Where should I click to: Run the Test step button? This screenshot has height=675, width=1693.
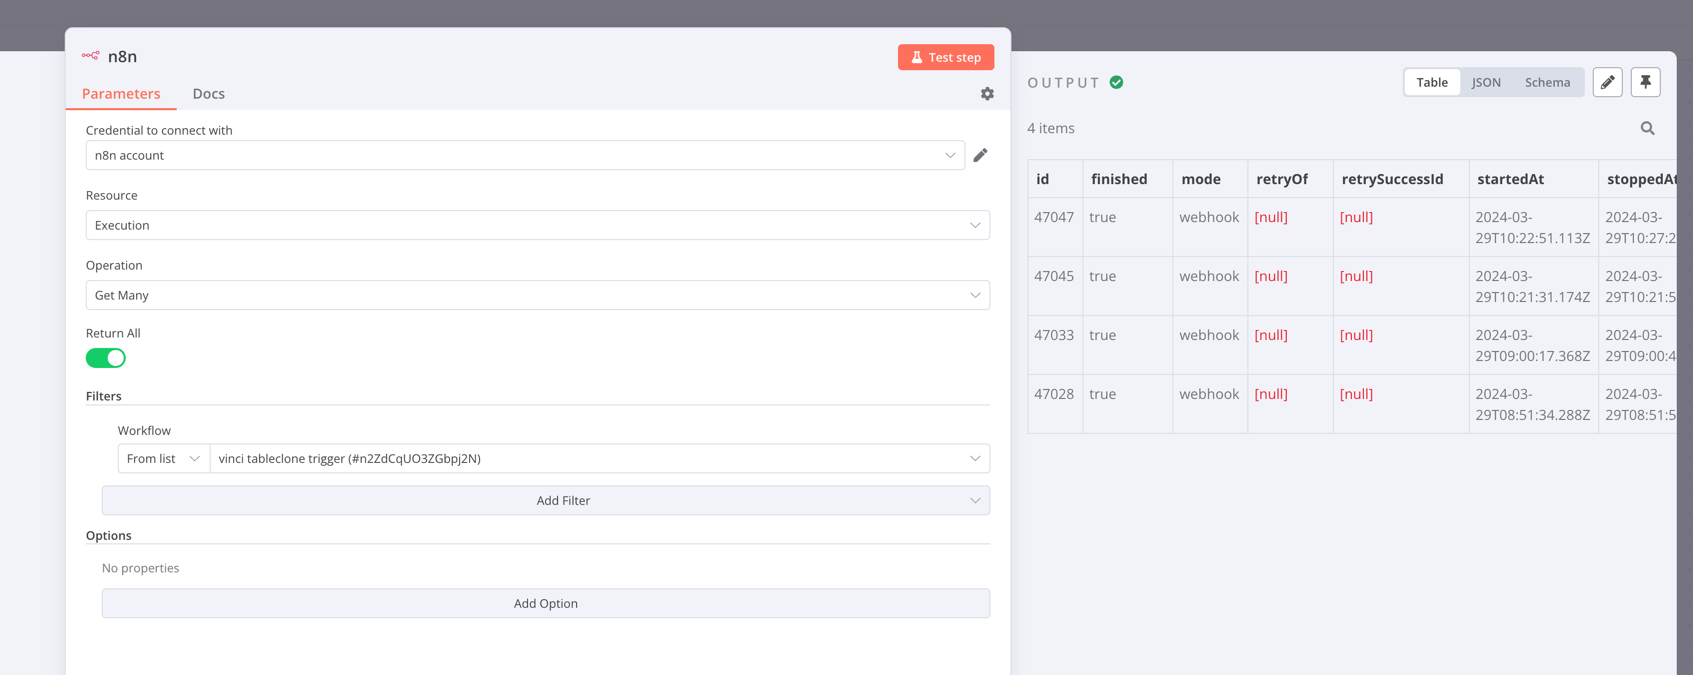[x=946, y=57]
